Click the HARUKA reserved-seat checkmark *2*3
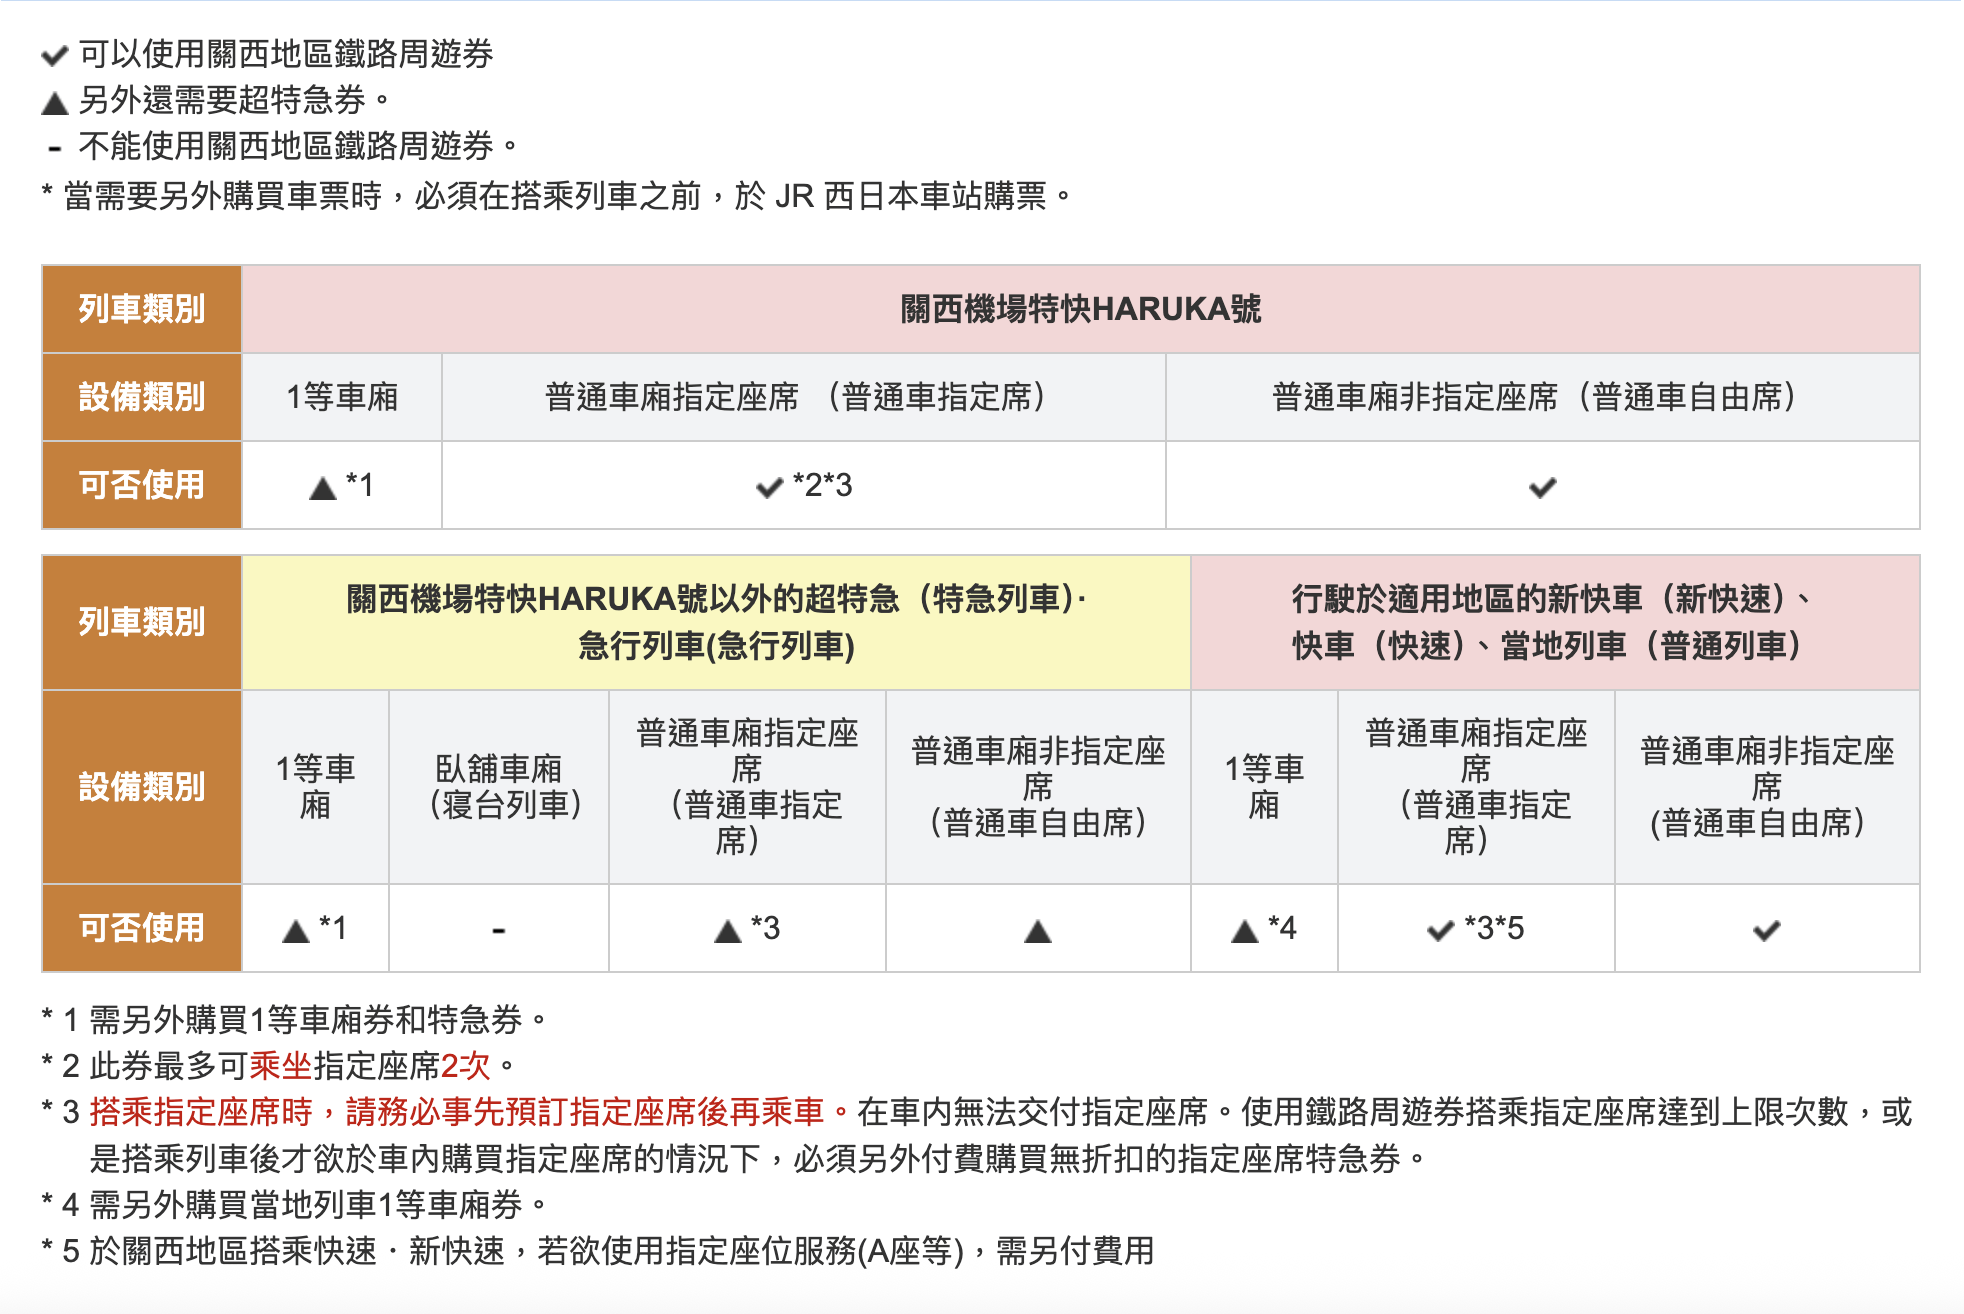 click(x=769, y=488)
